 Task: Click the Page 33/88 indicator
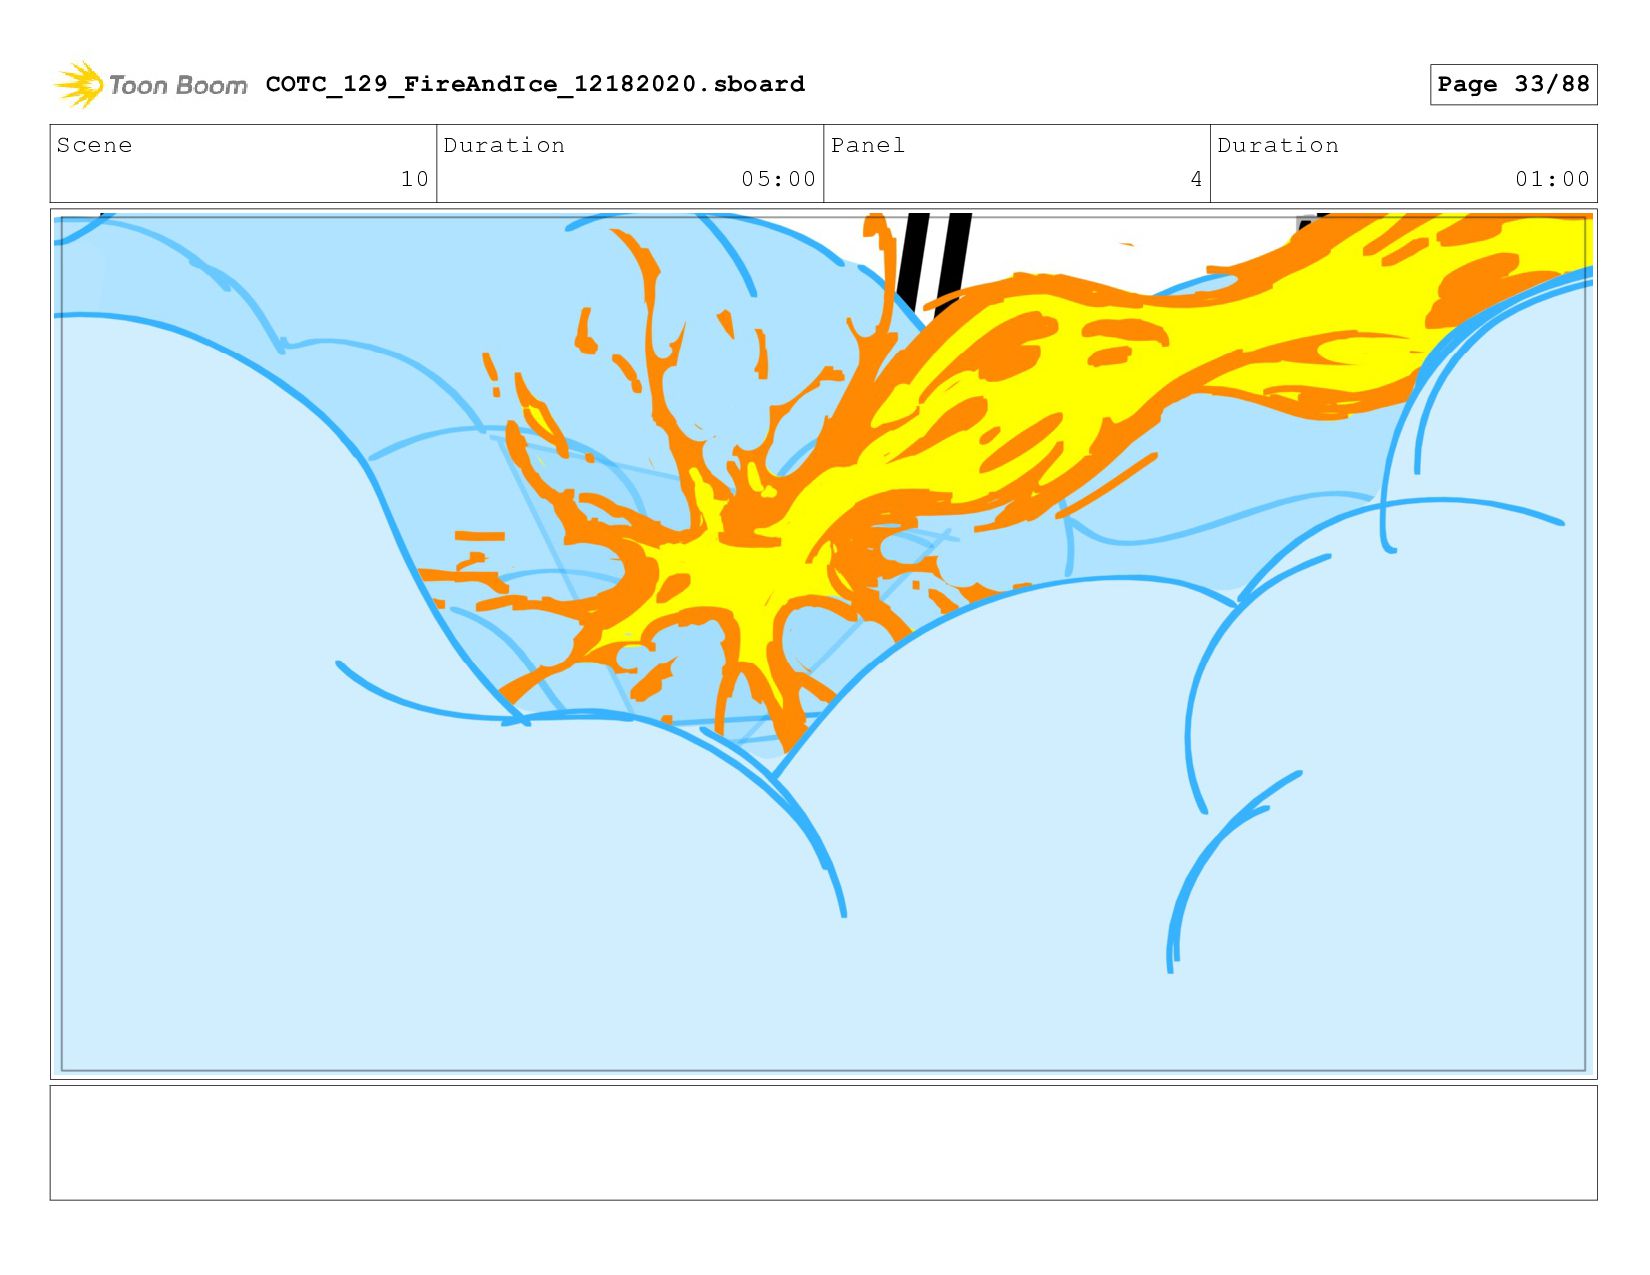1513,84
